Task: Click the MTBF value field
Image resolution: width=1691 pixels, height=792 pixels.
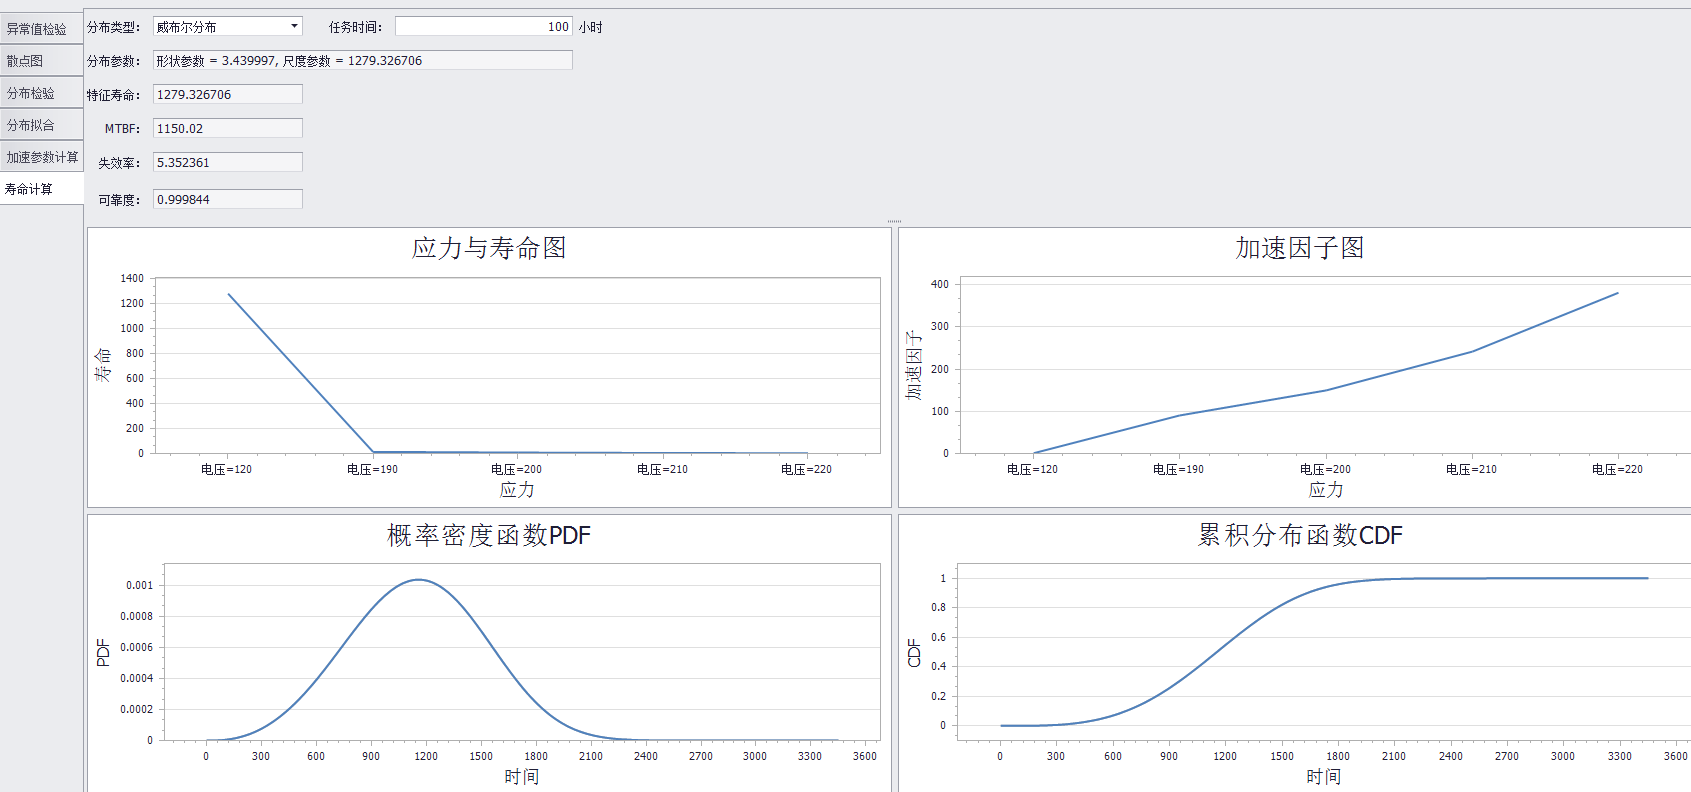Action: [227, 129]
